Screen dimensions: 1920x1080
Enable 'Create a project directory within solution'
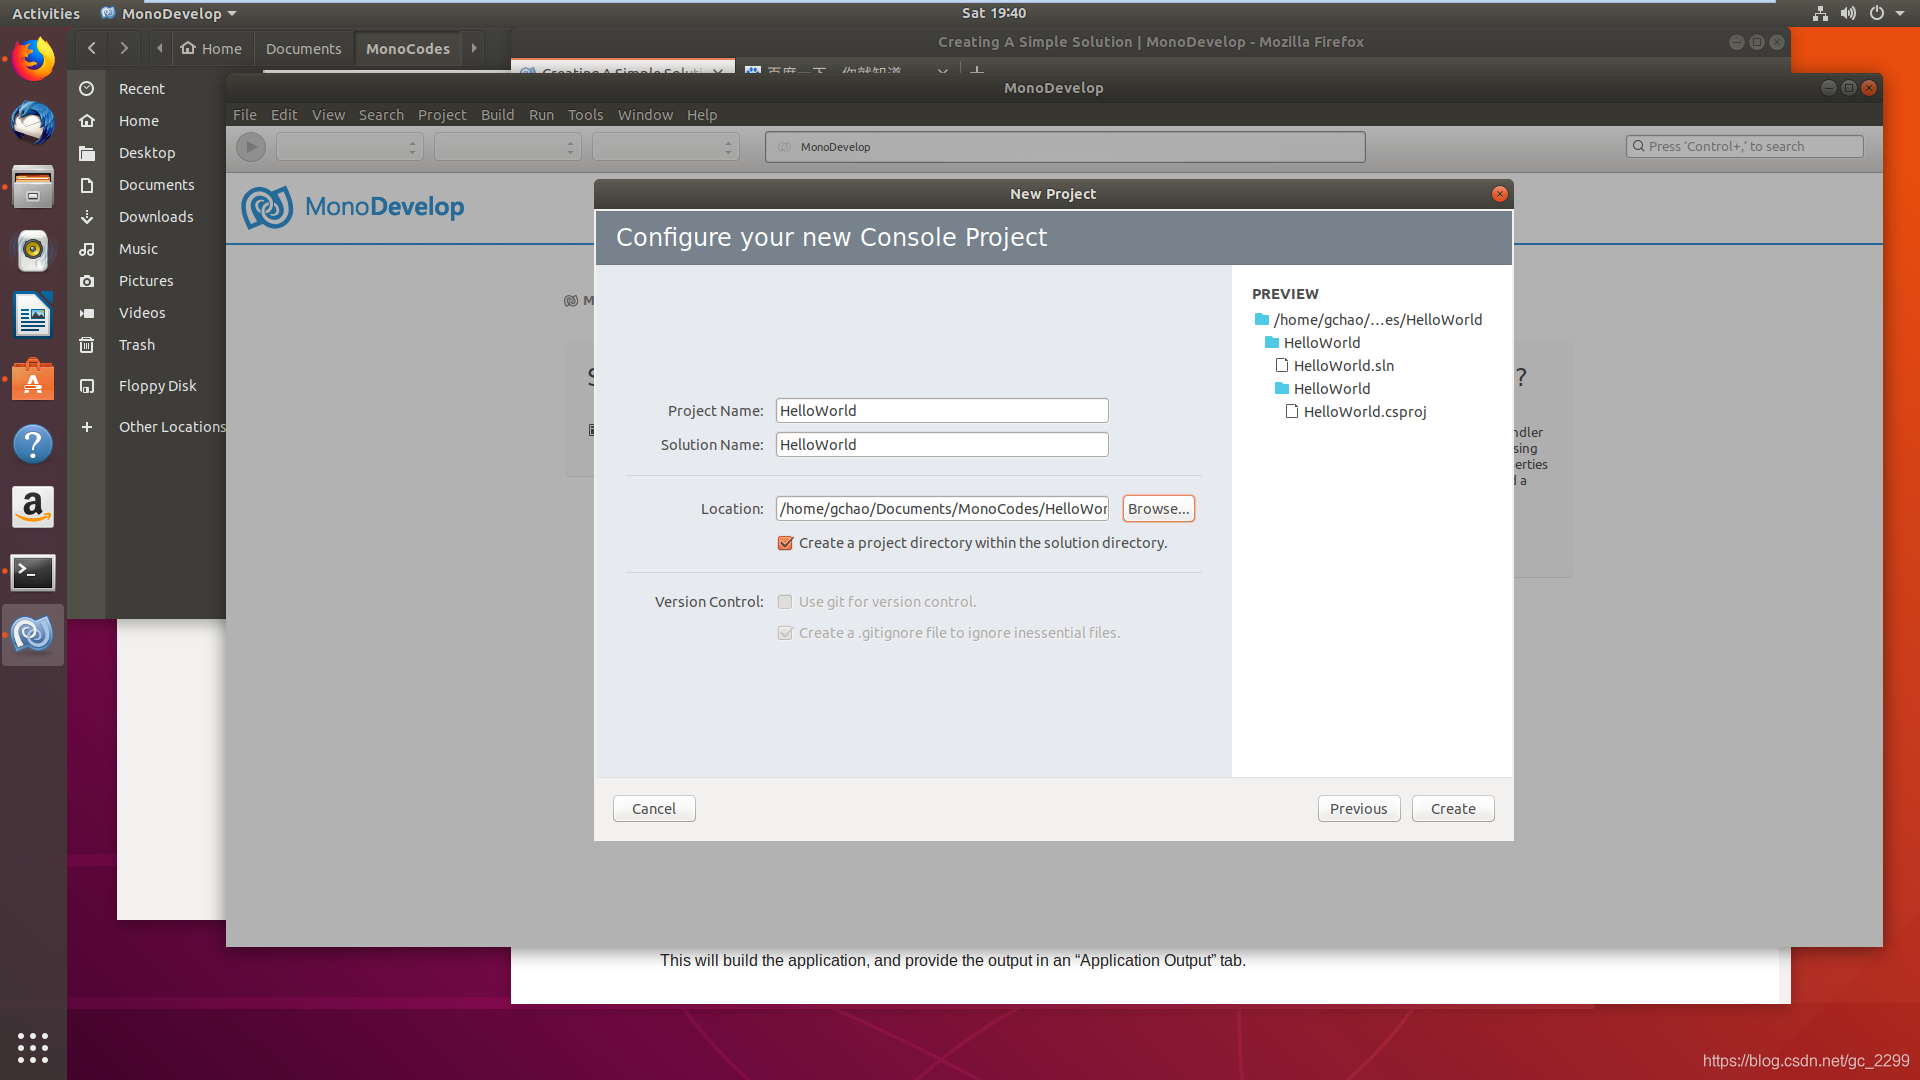[785, 542]
